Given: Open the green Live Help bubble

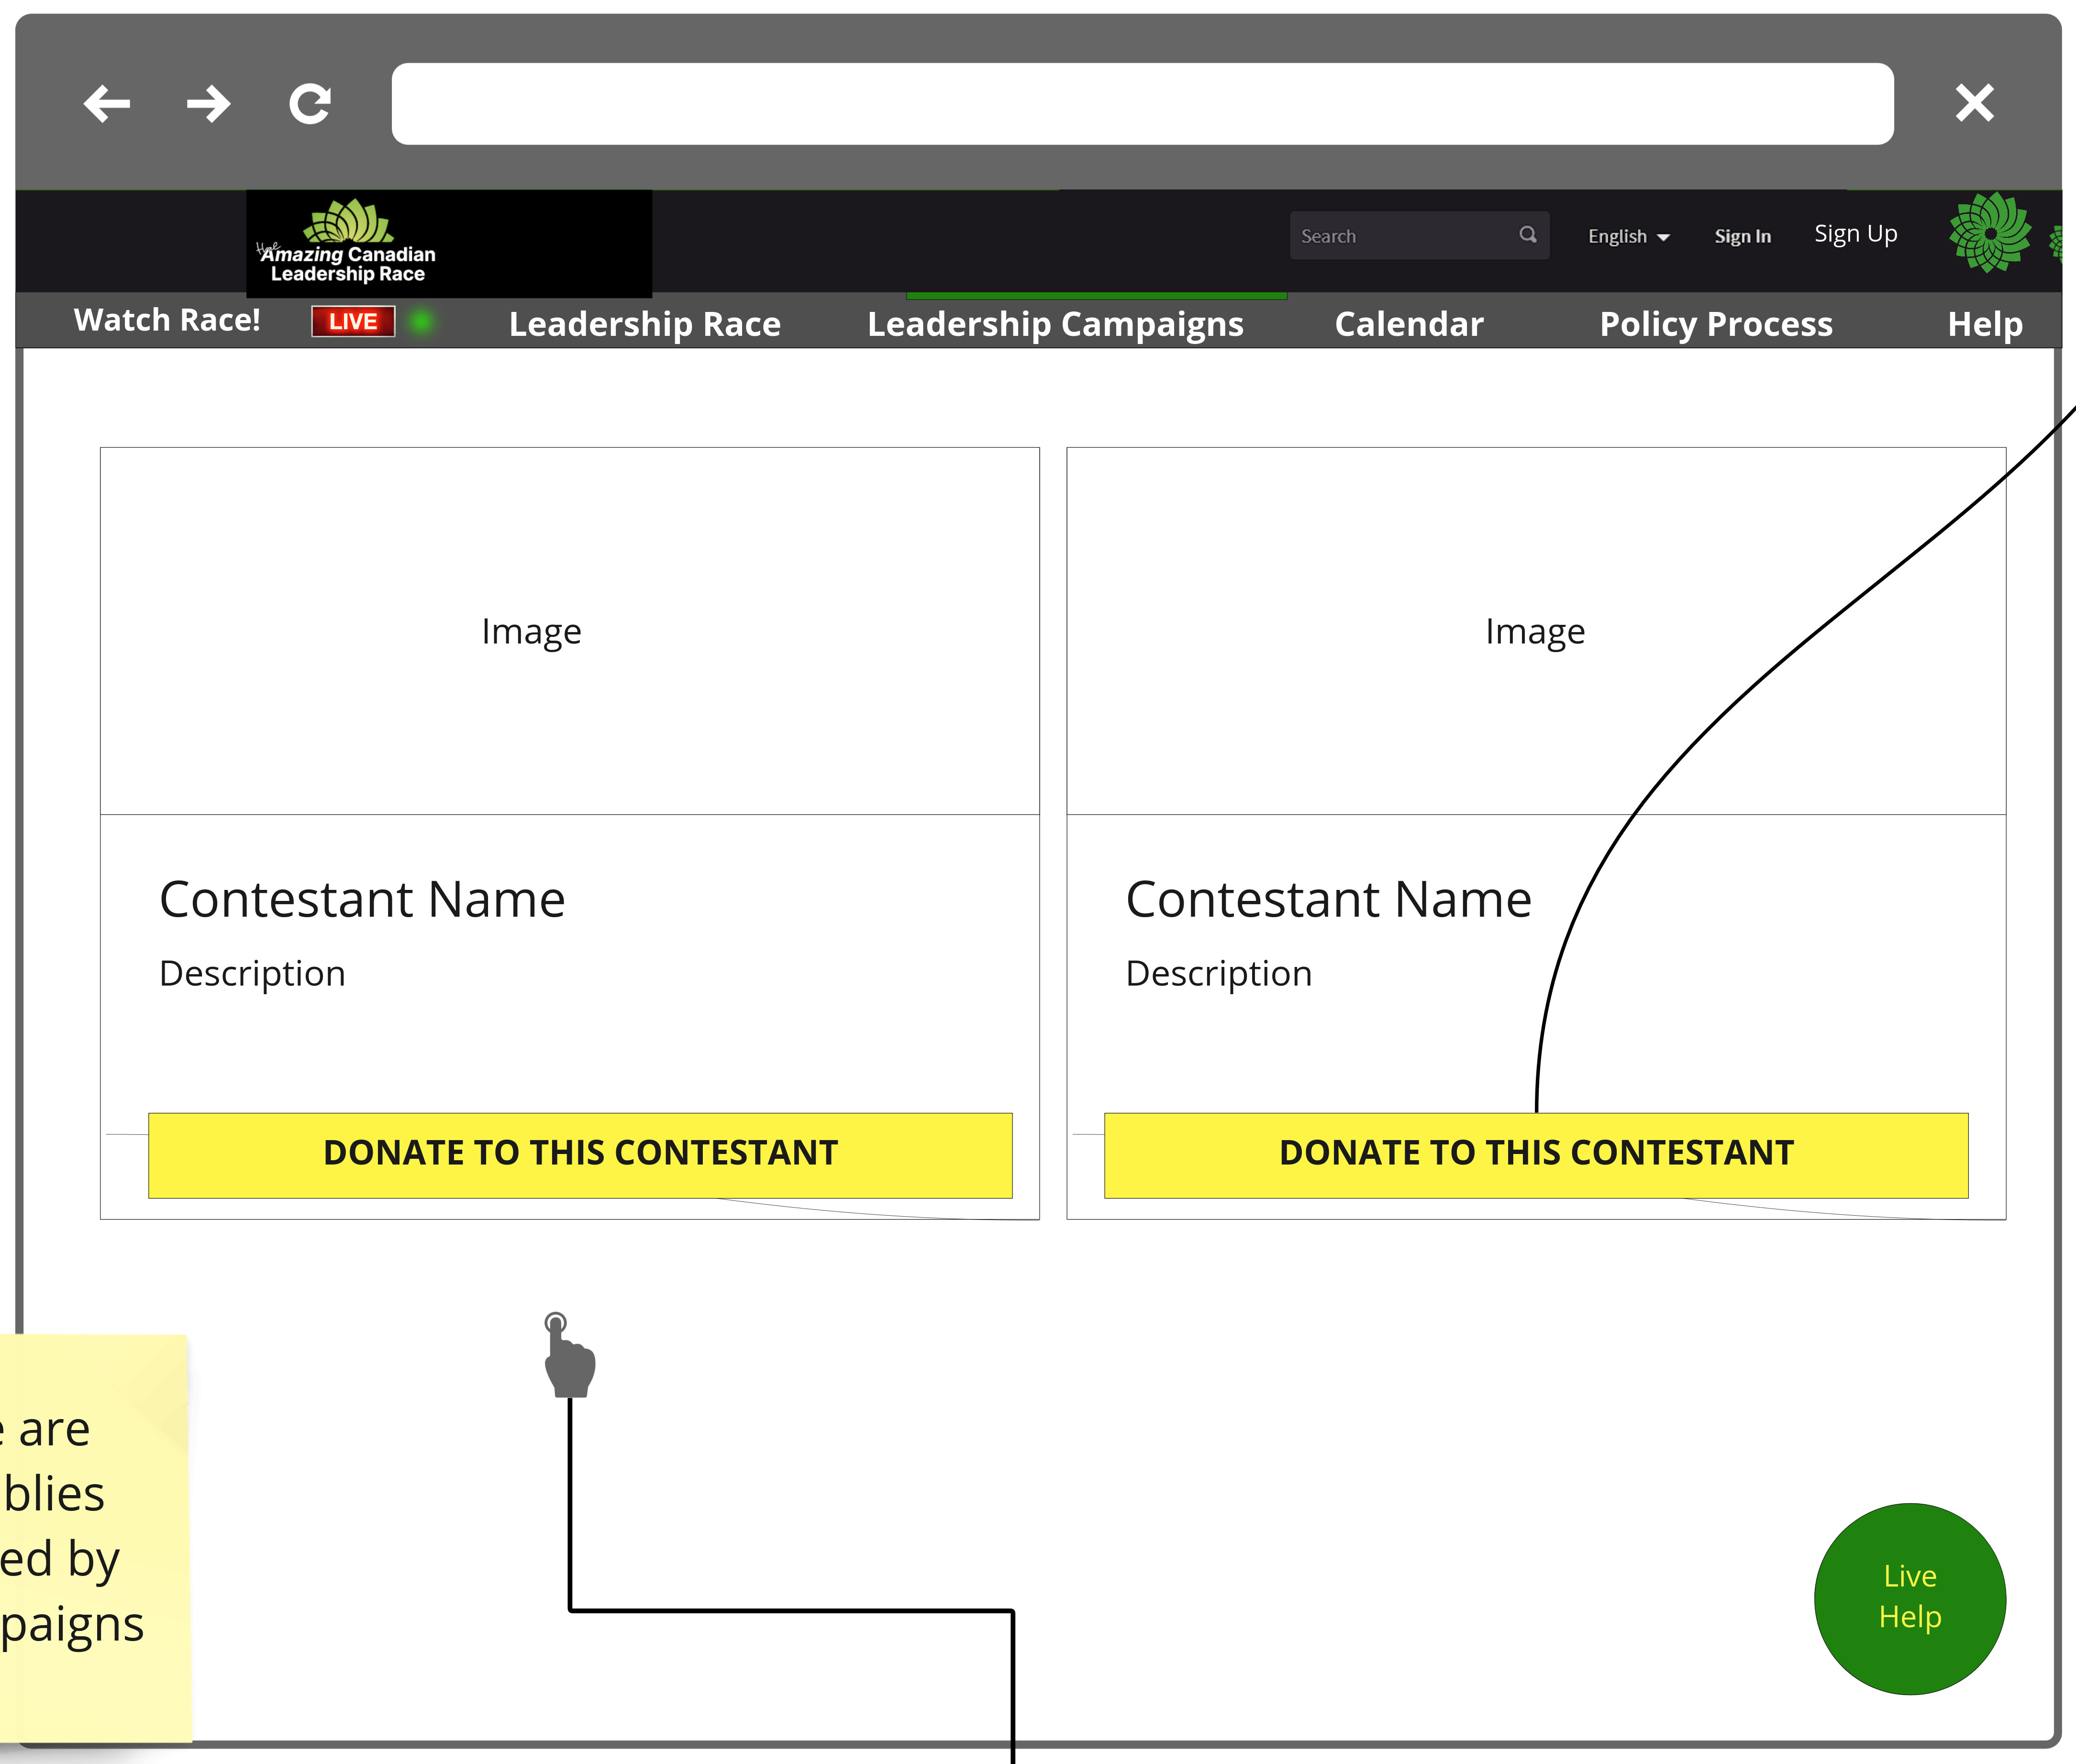Looking at the screenshot, I should (1909, 1597).
